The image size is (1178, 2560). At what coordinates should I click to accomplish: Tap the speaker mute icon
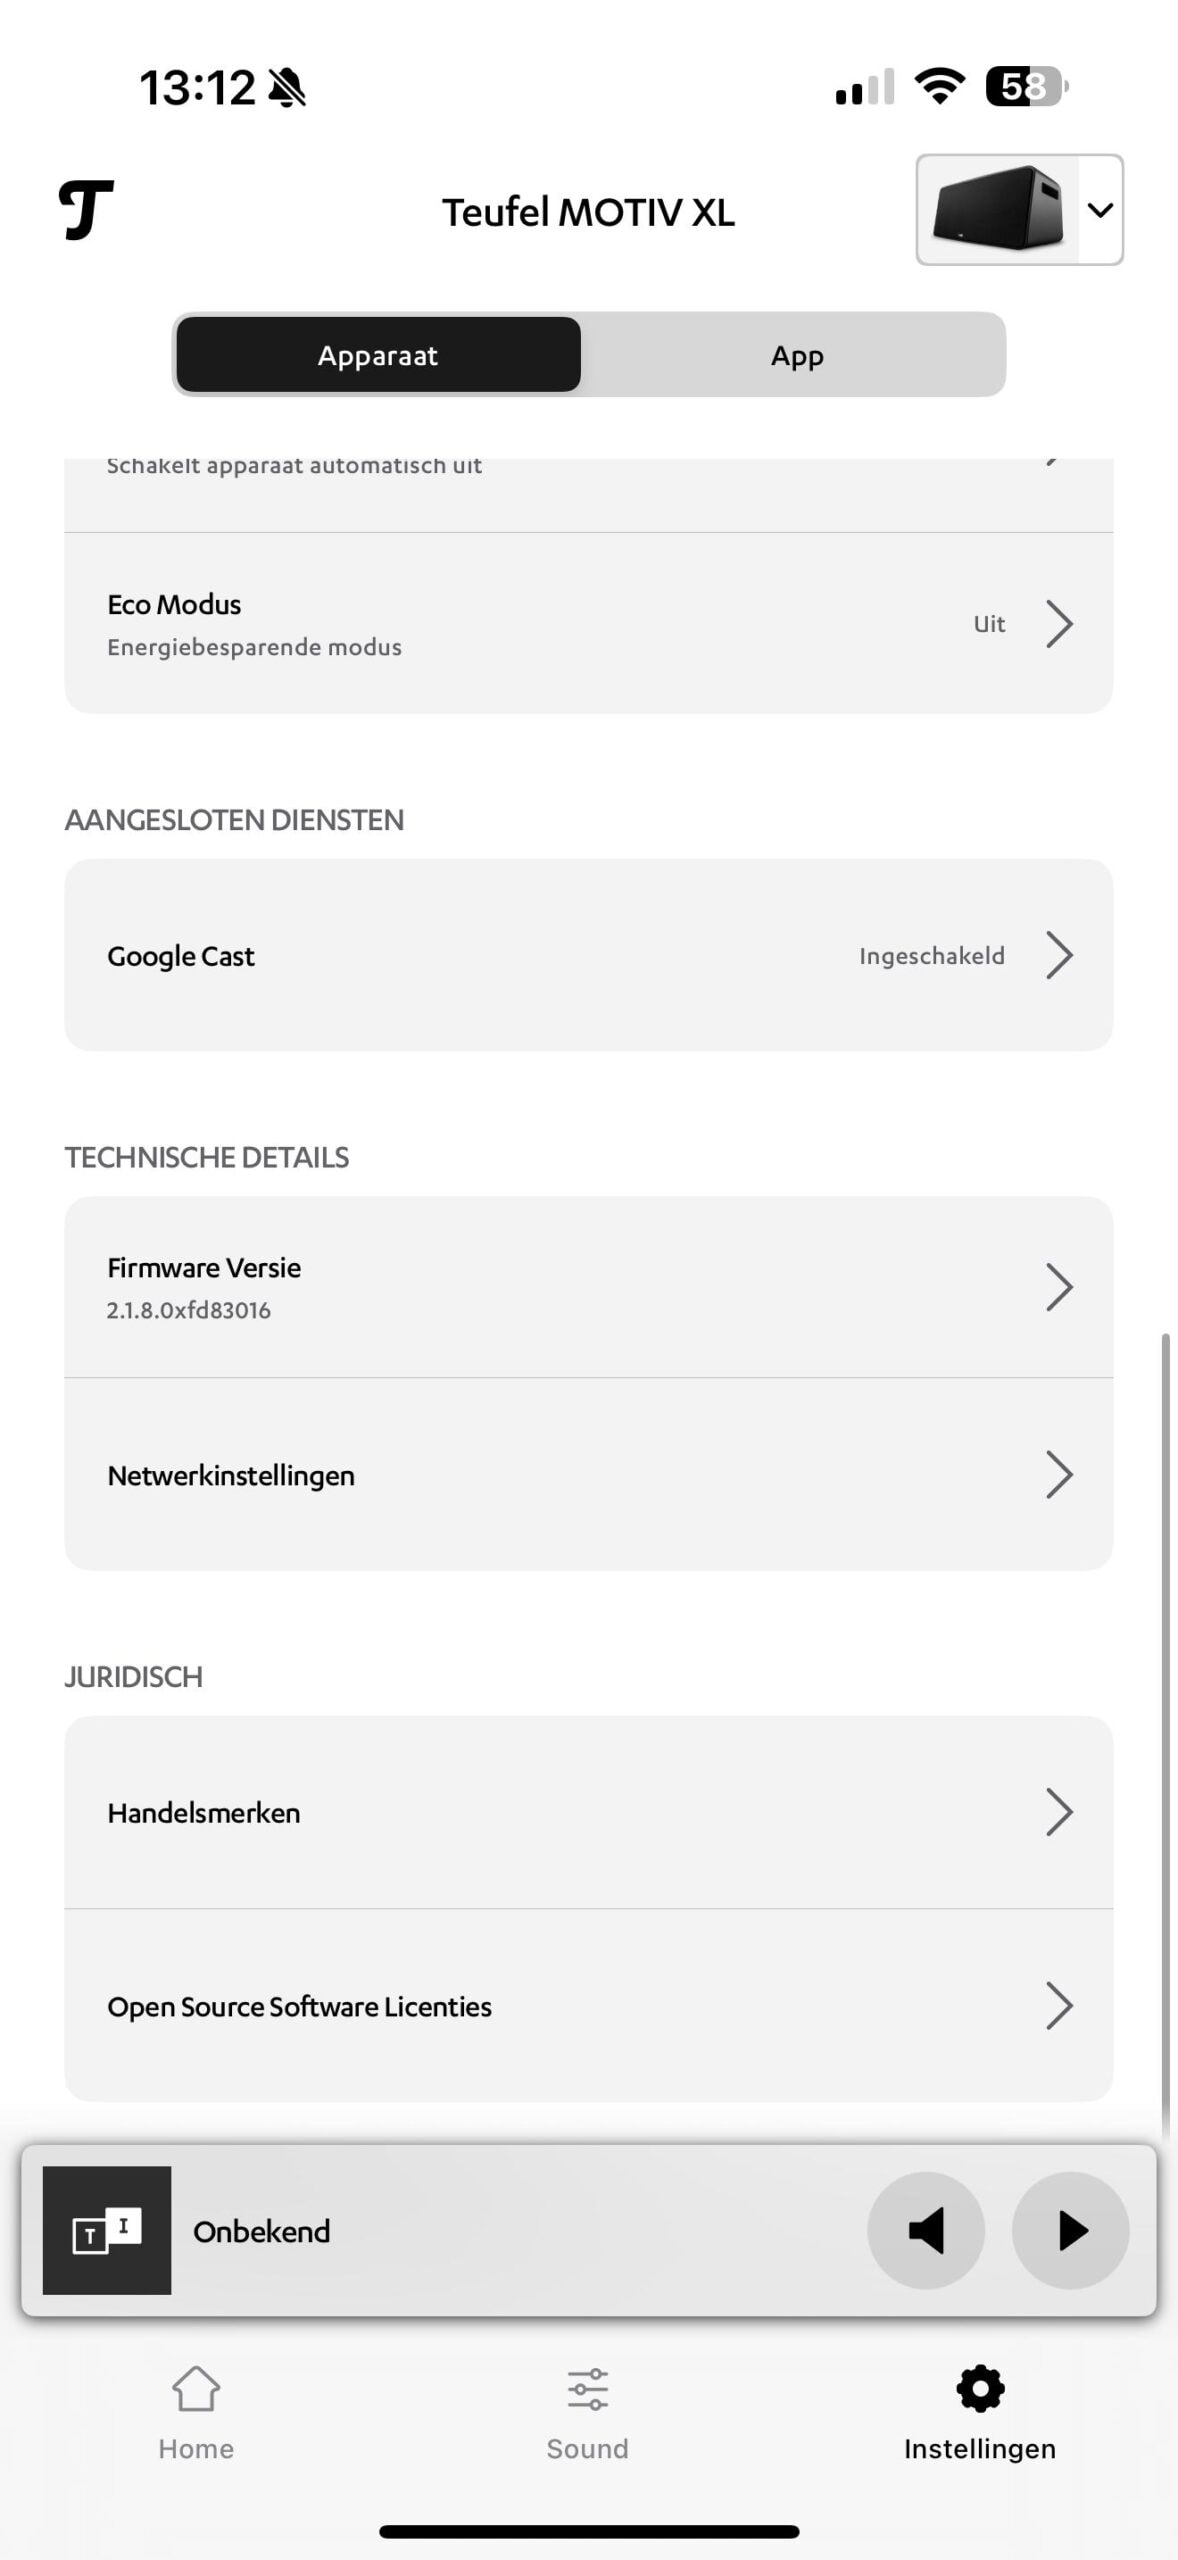pos(926,2230)
